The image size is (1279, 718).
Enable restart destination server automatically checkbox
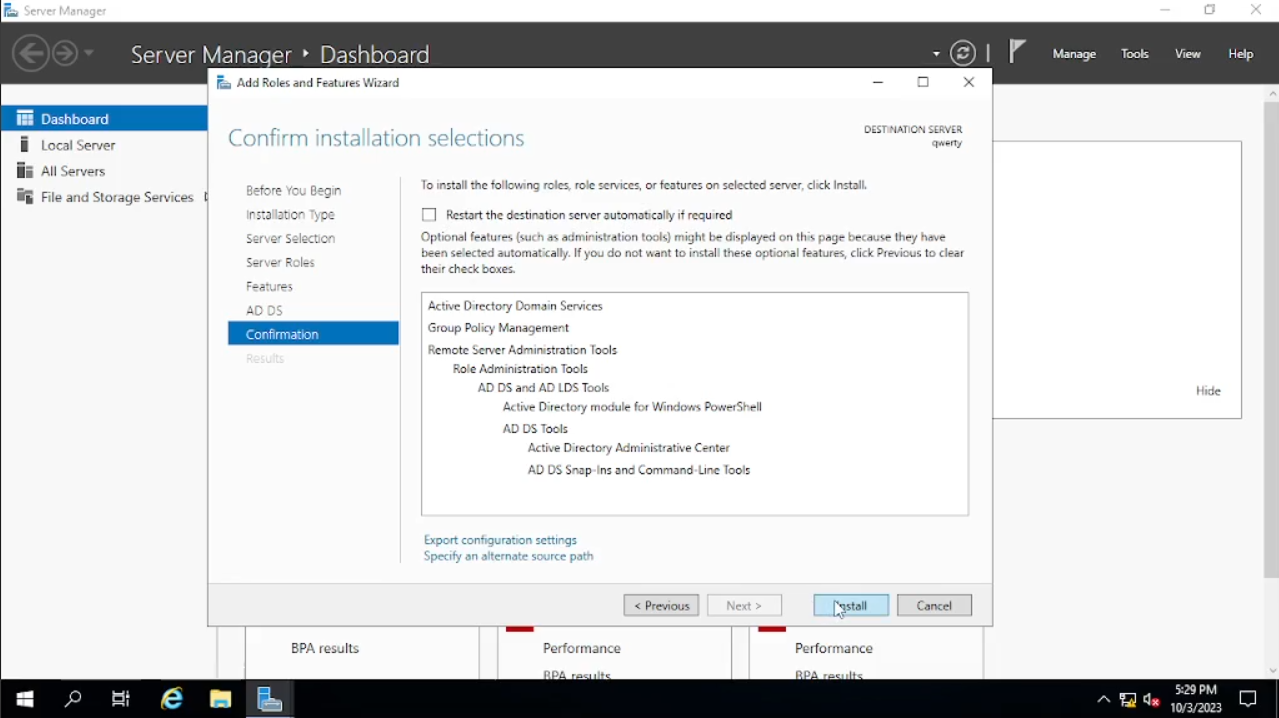tap(429, 215)
